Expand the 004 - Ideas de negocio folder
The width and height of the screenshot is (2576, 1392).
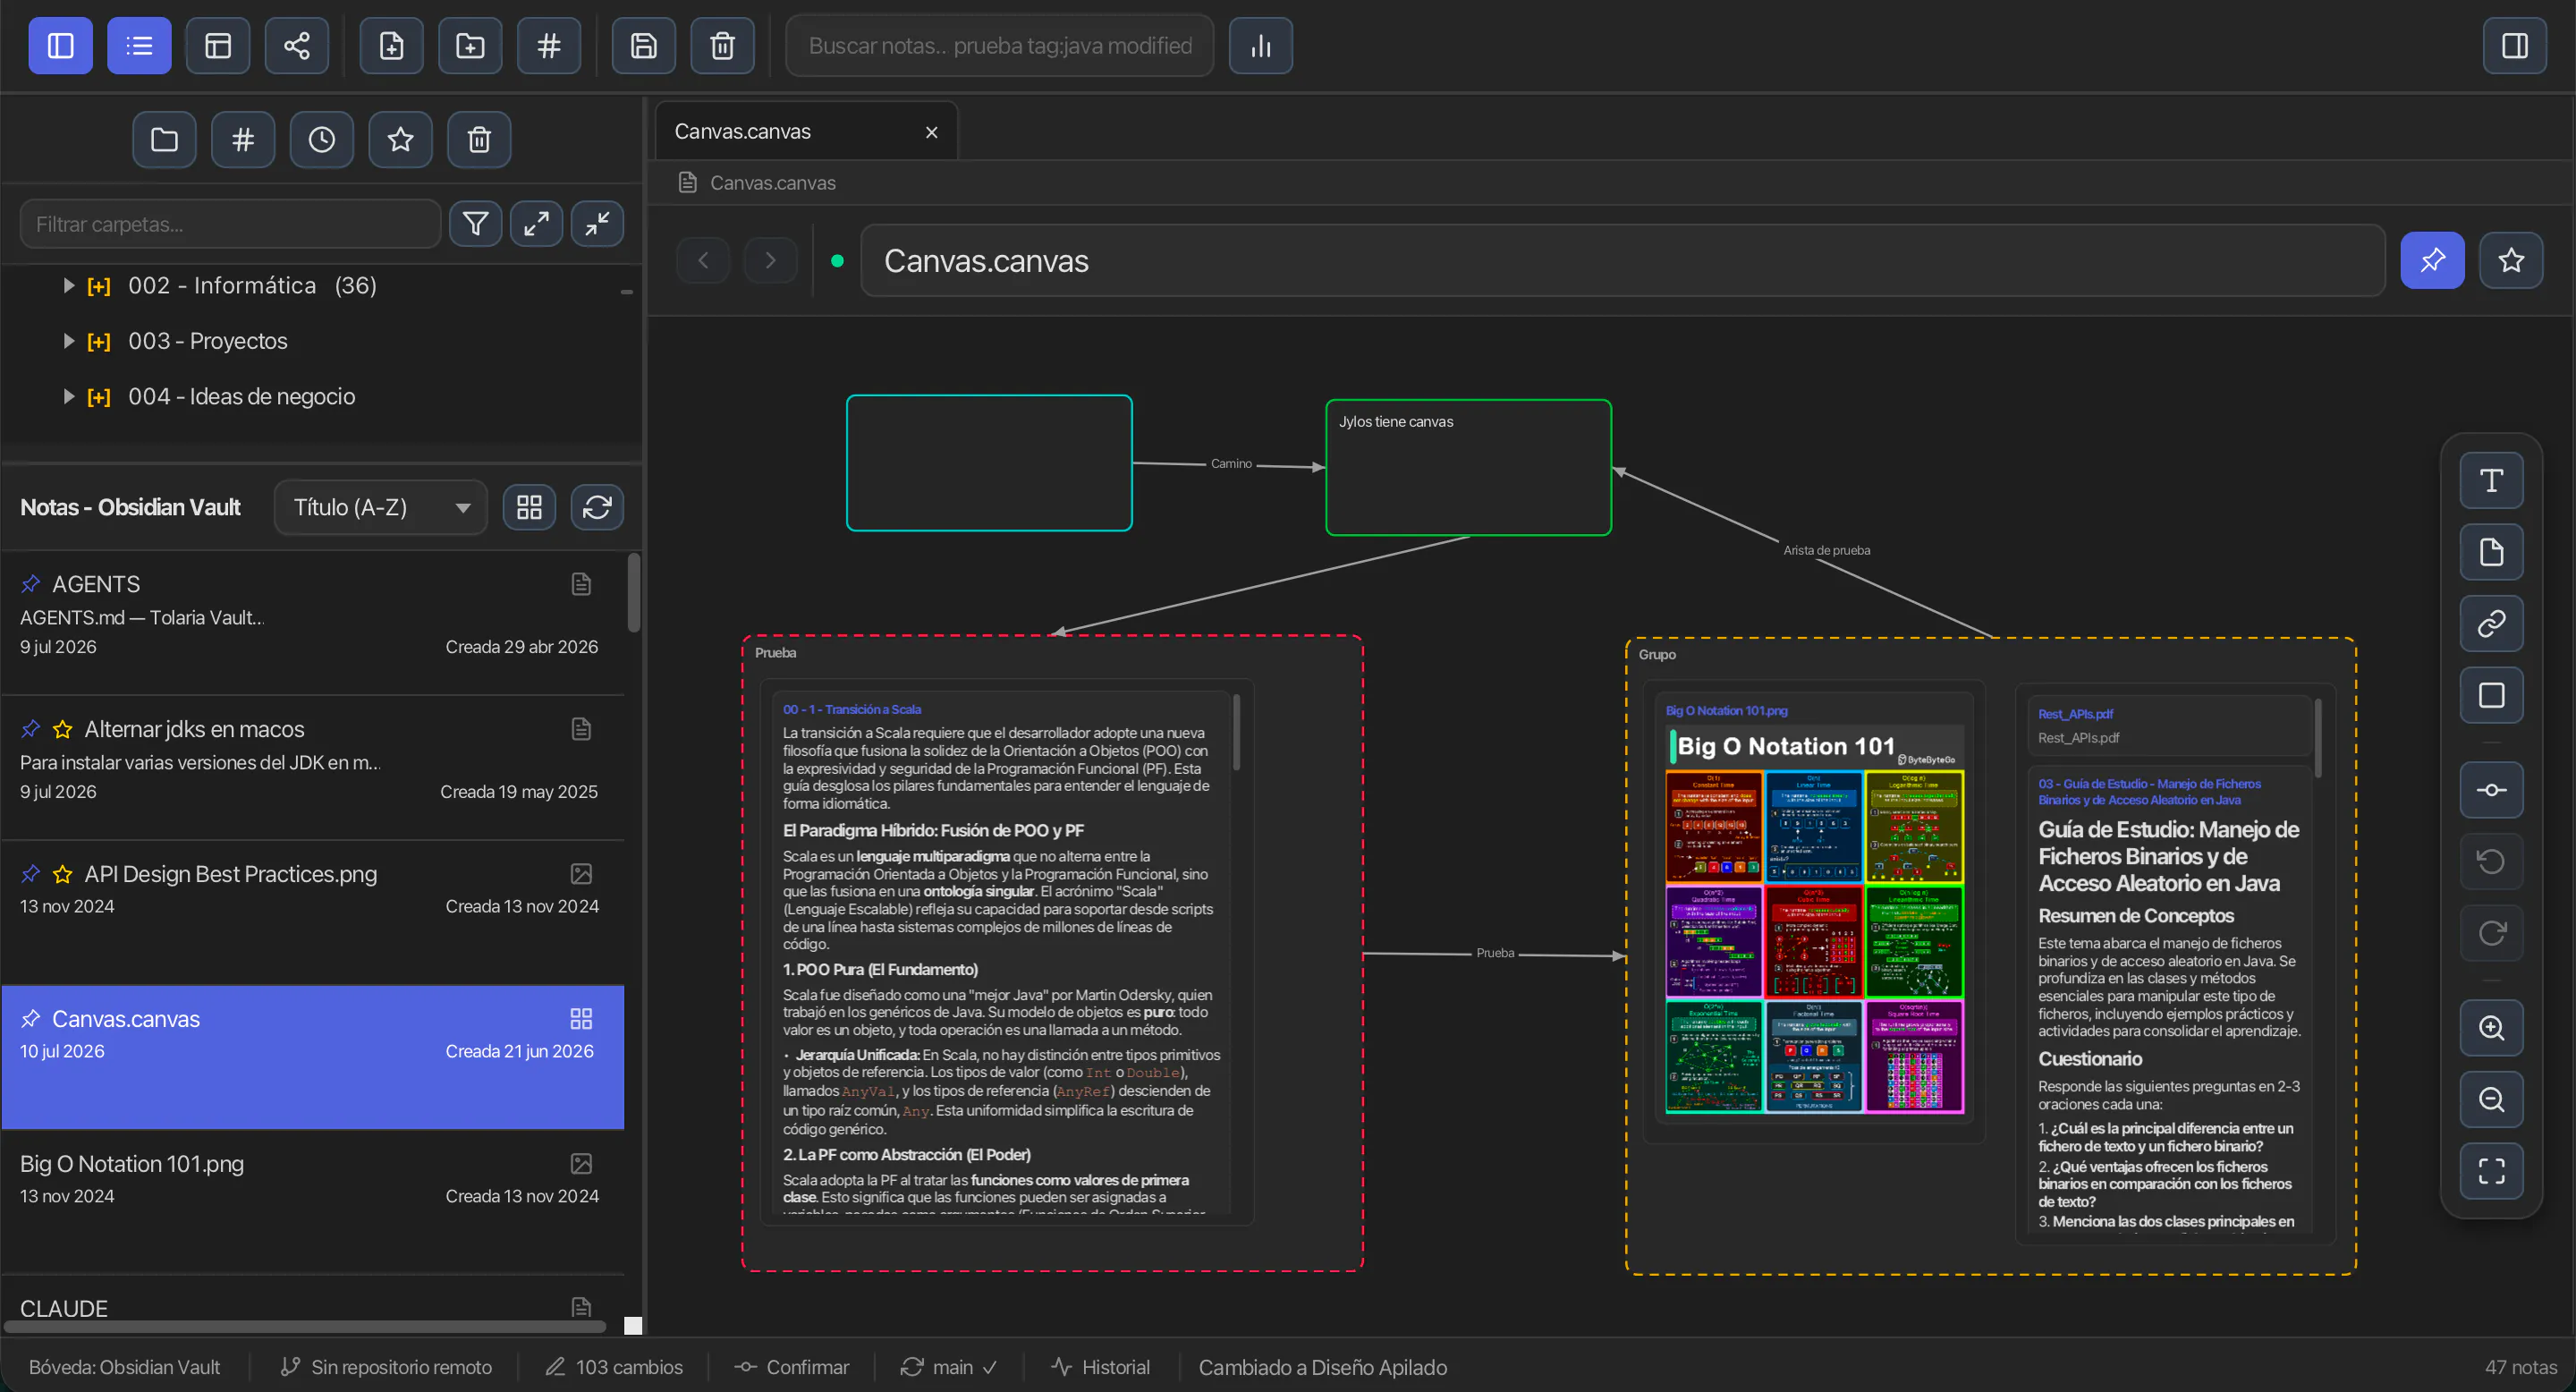point(69,397)
